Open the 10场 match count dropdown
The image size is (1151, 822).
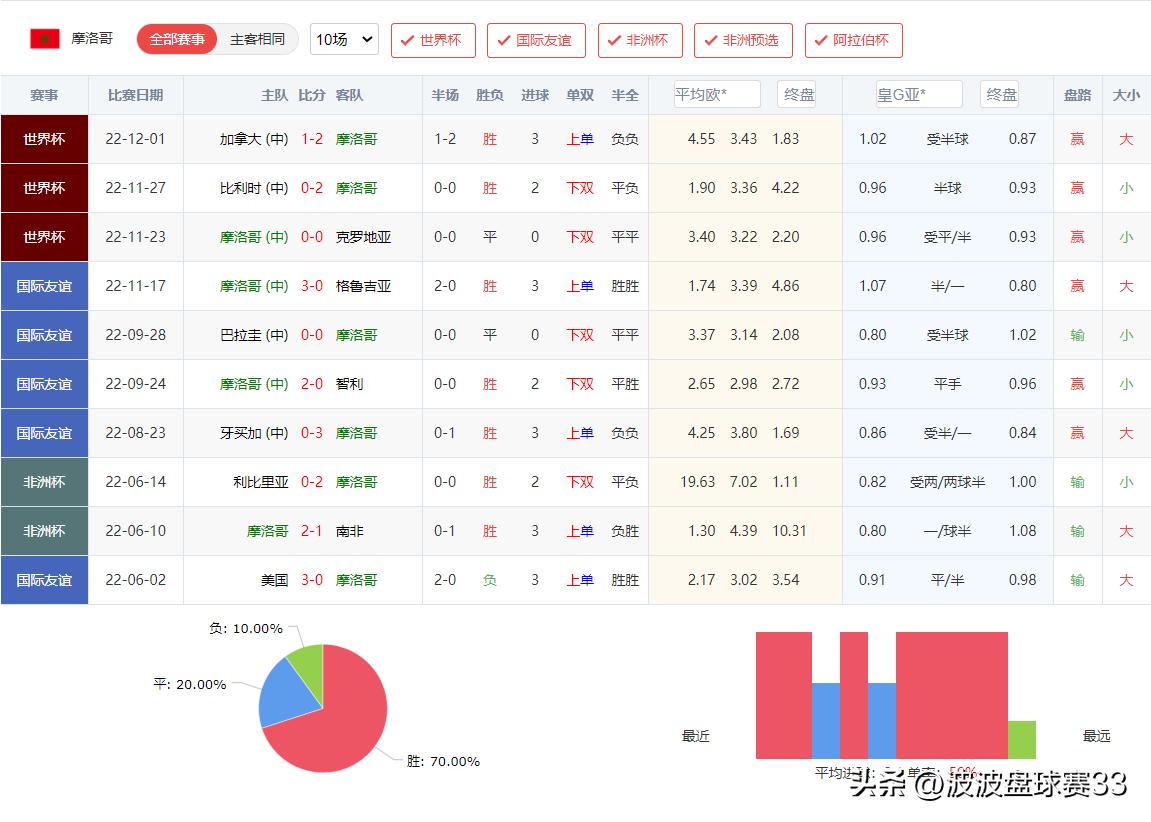click(x=344, y=38)
